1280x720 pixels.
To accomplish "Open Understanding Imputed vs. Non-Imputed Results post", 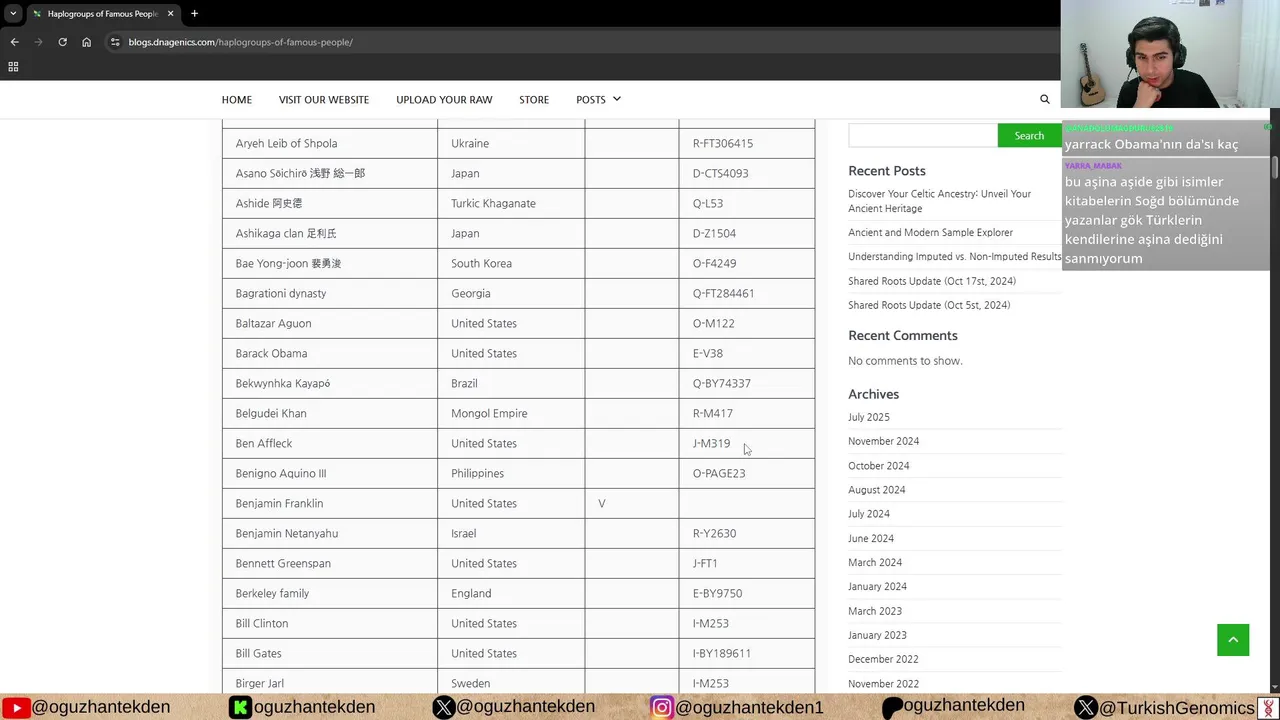I will pyautogui.click(x=954, y=256).
